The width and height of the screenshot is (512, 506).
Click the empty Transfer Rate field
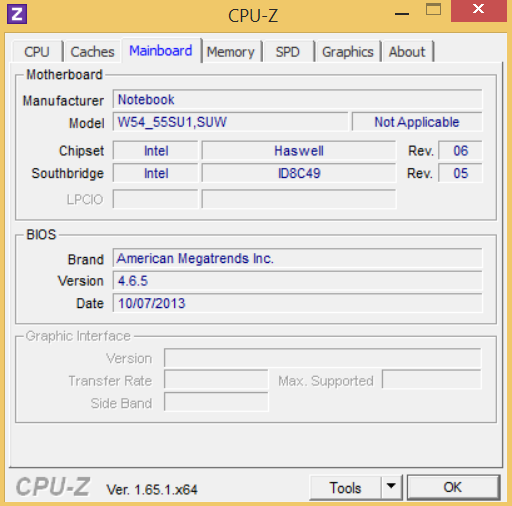click(216, 379)
